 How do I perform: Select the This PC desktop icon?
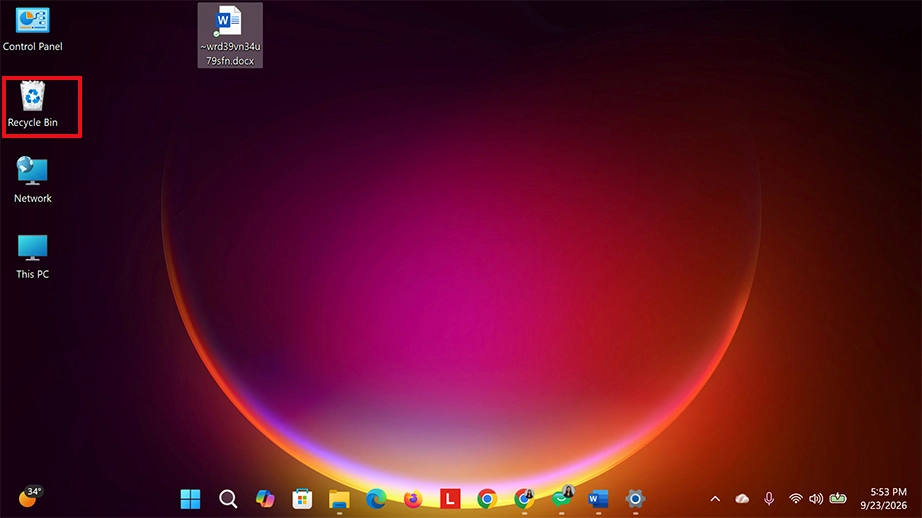pyautogui.click(x=32, y=256)
